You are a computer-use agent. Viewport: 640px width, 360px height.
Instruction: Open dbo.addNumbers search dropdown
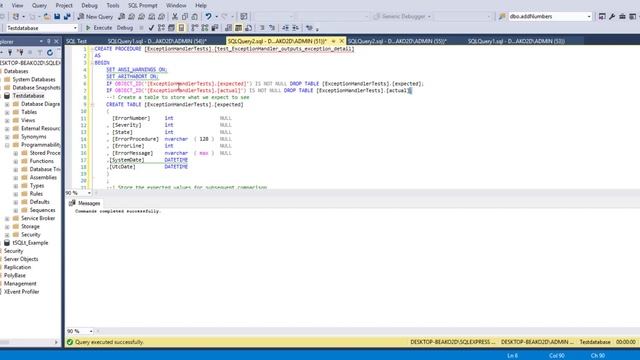589,16
